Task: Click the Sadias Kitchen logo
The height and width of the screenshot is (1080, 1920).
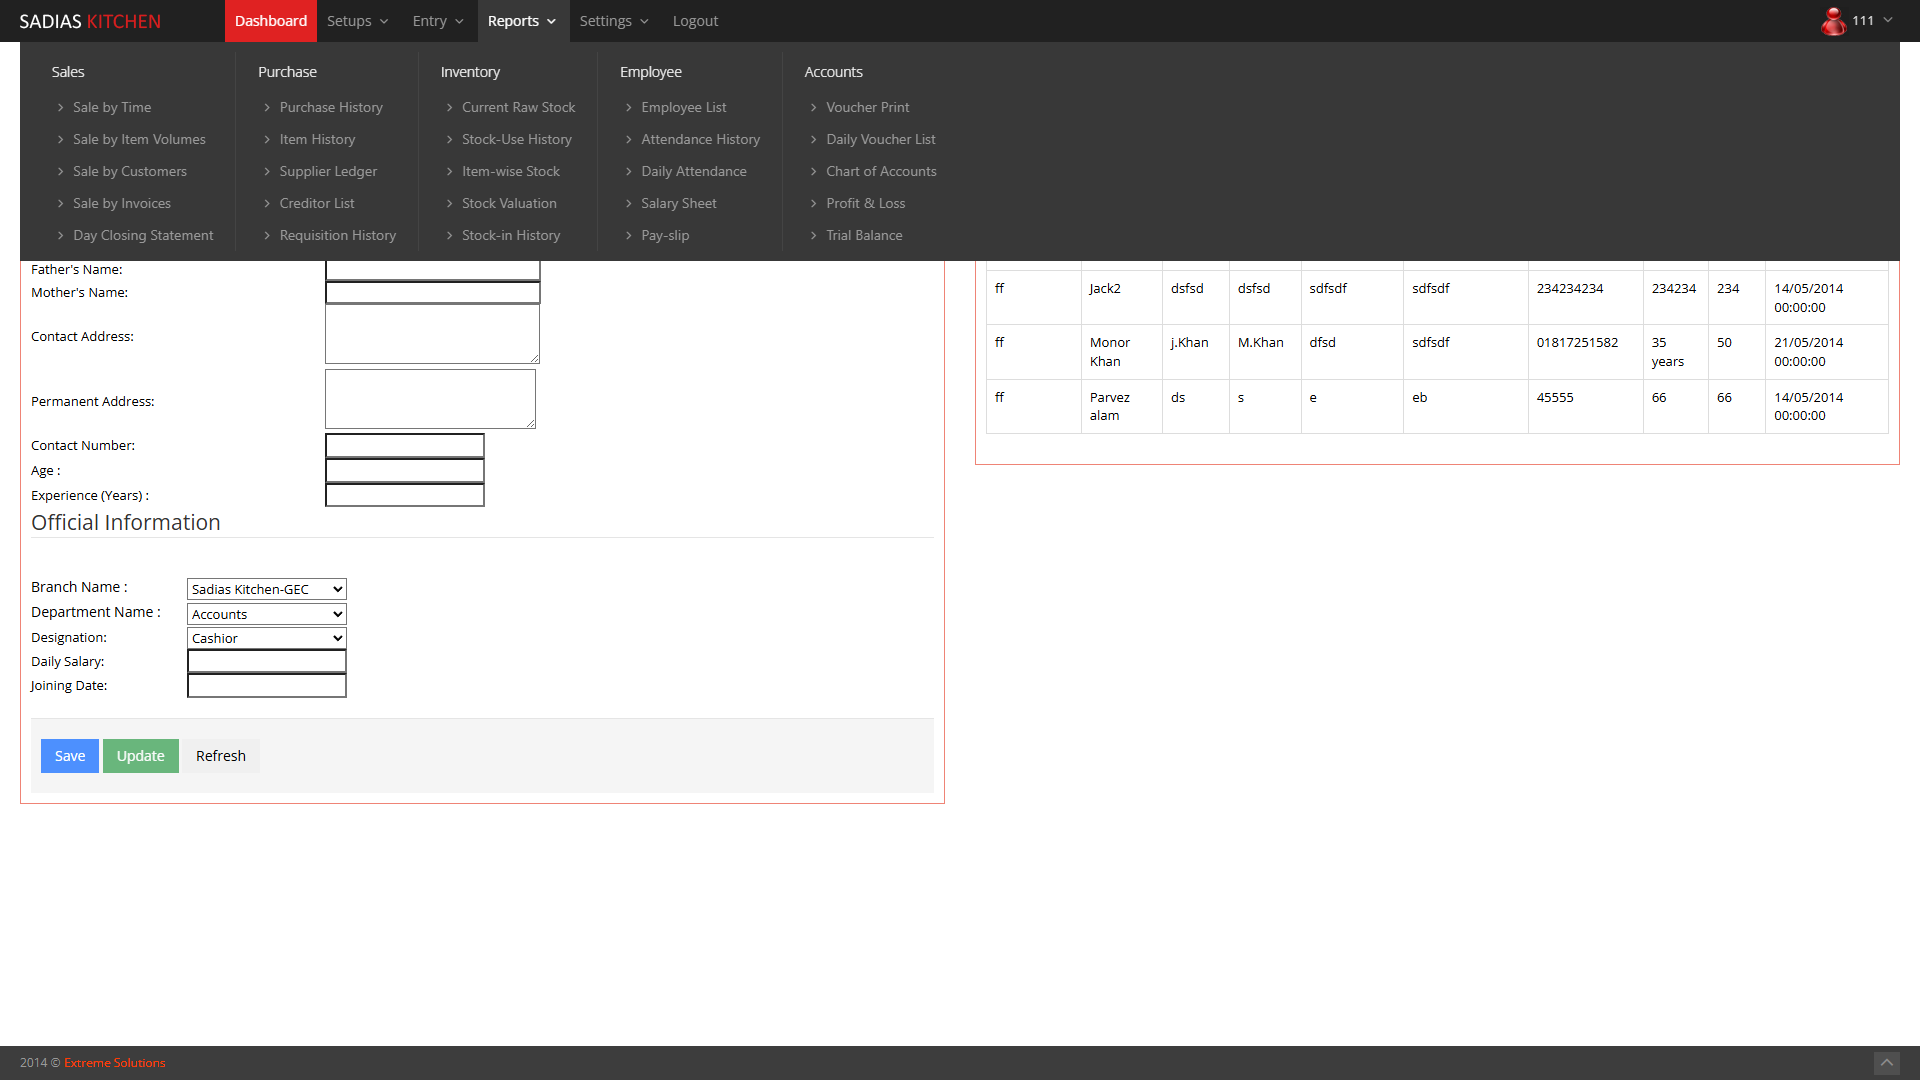Action: tap(90, 21)
